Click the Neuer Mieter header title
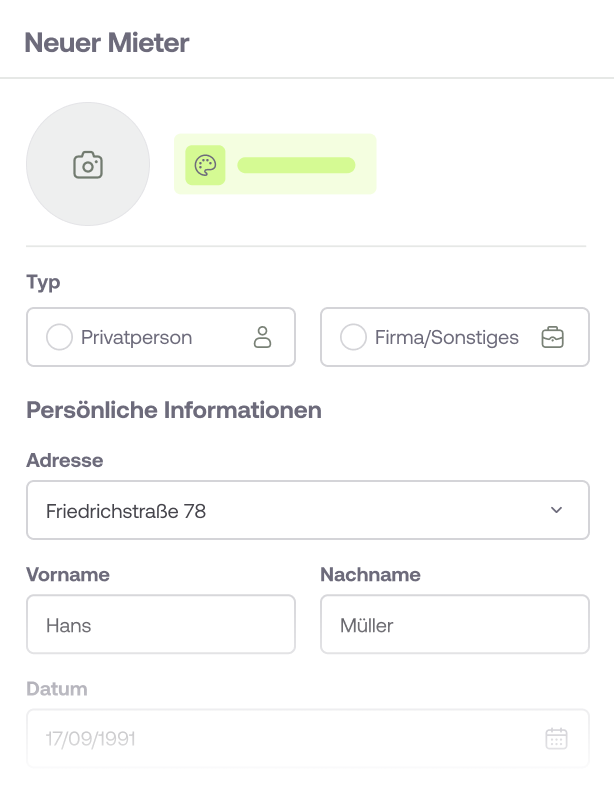 tap(106, 42)
